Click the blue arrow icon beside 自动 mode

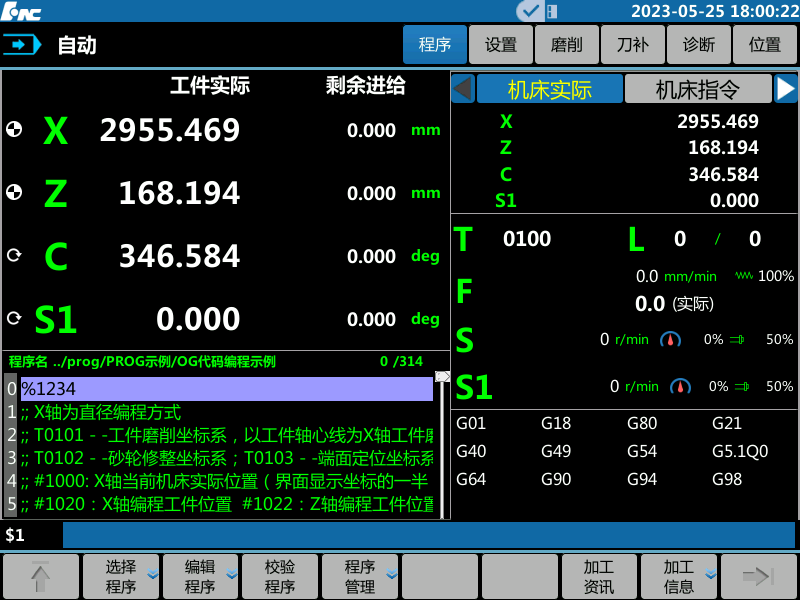point(22,44)
